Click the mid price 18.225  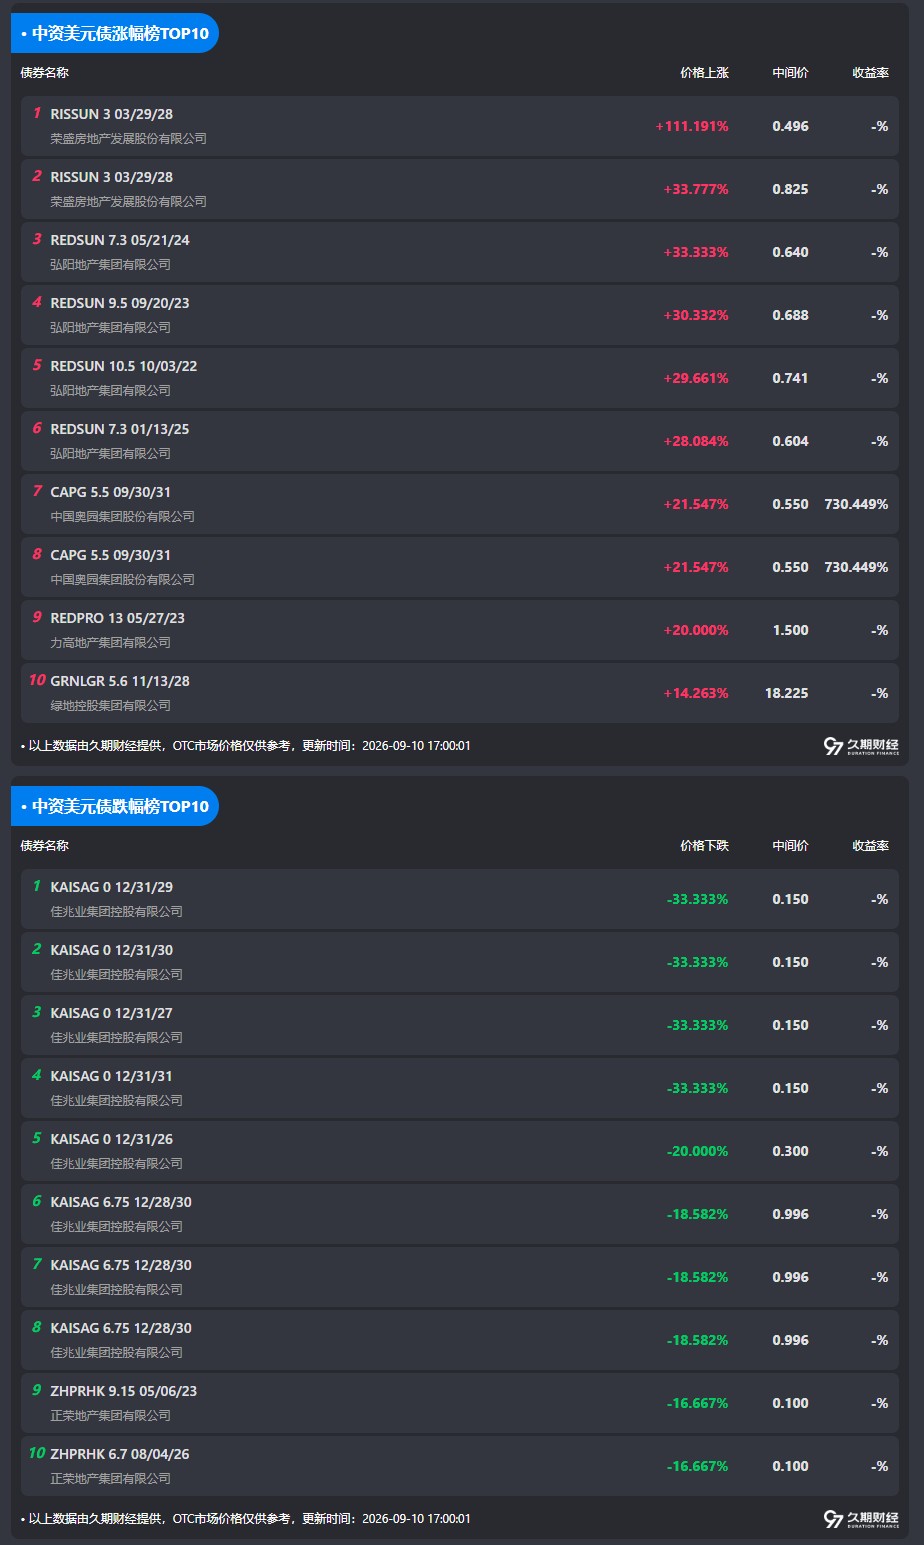787,693
